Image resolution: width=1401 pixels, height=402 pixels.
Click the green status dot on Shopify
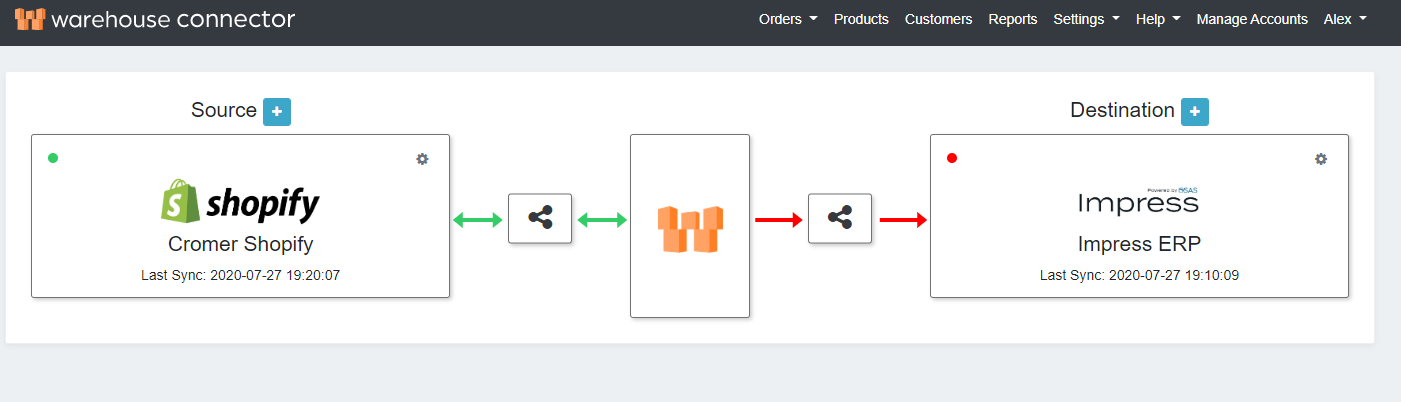tap(53, 158)
